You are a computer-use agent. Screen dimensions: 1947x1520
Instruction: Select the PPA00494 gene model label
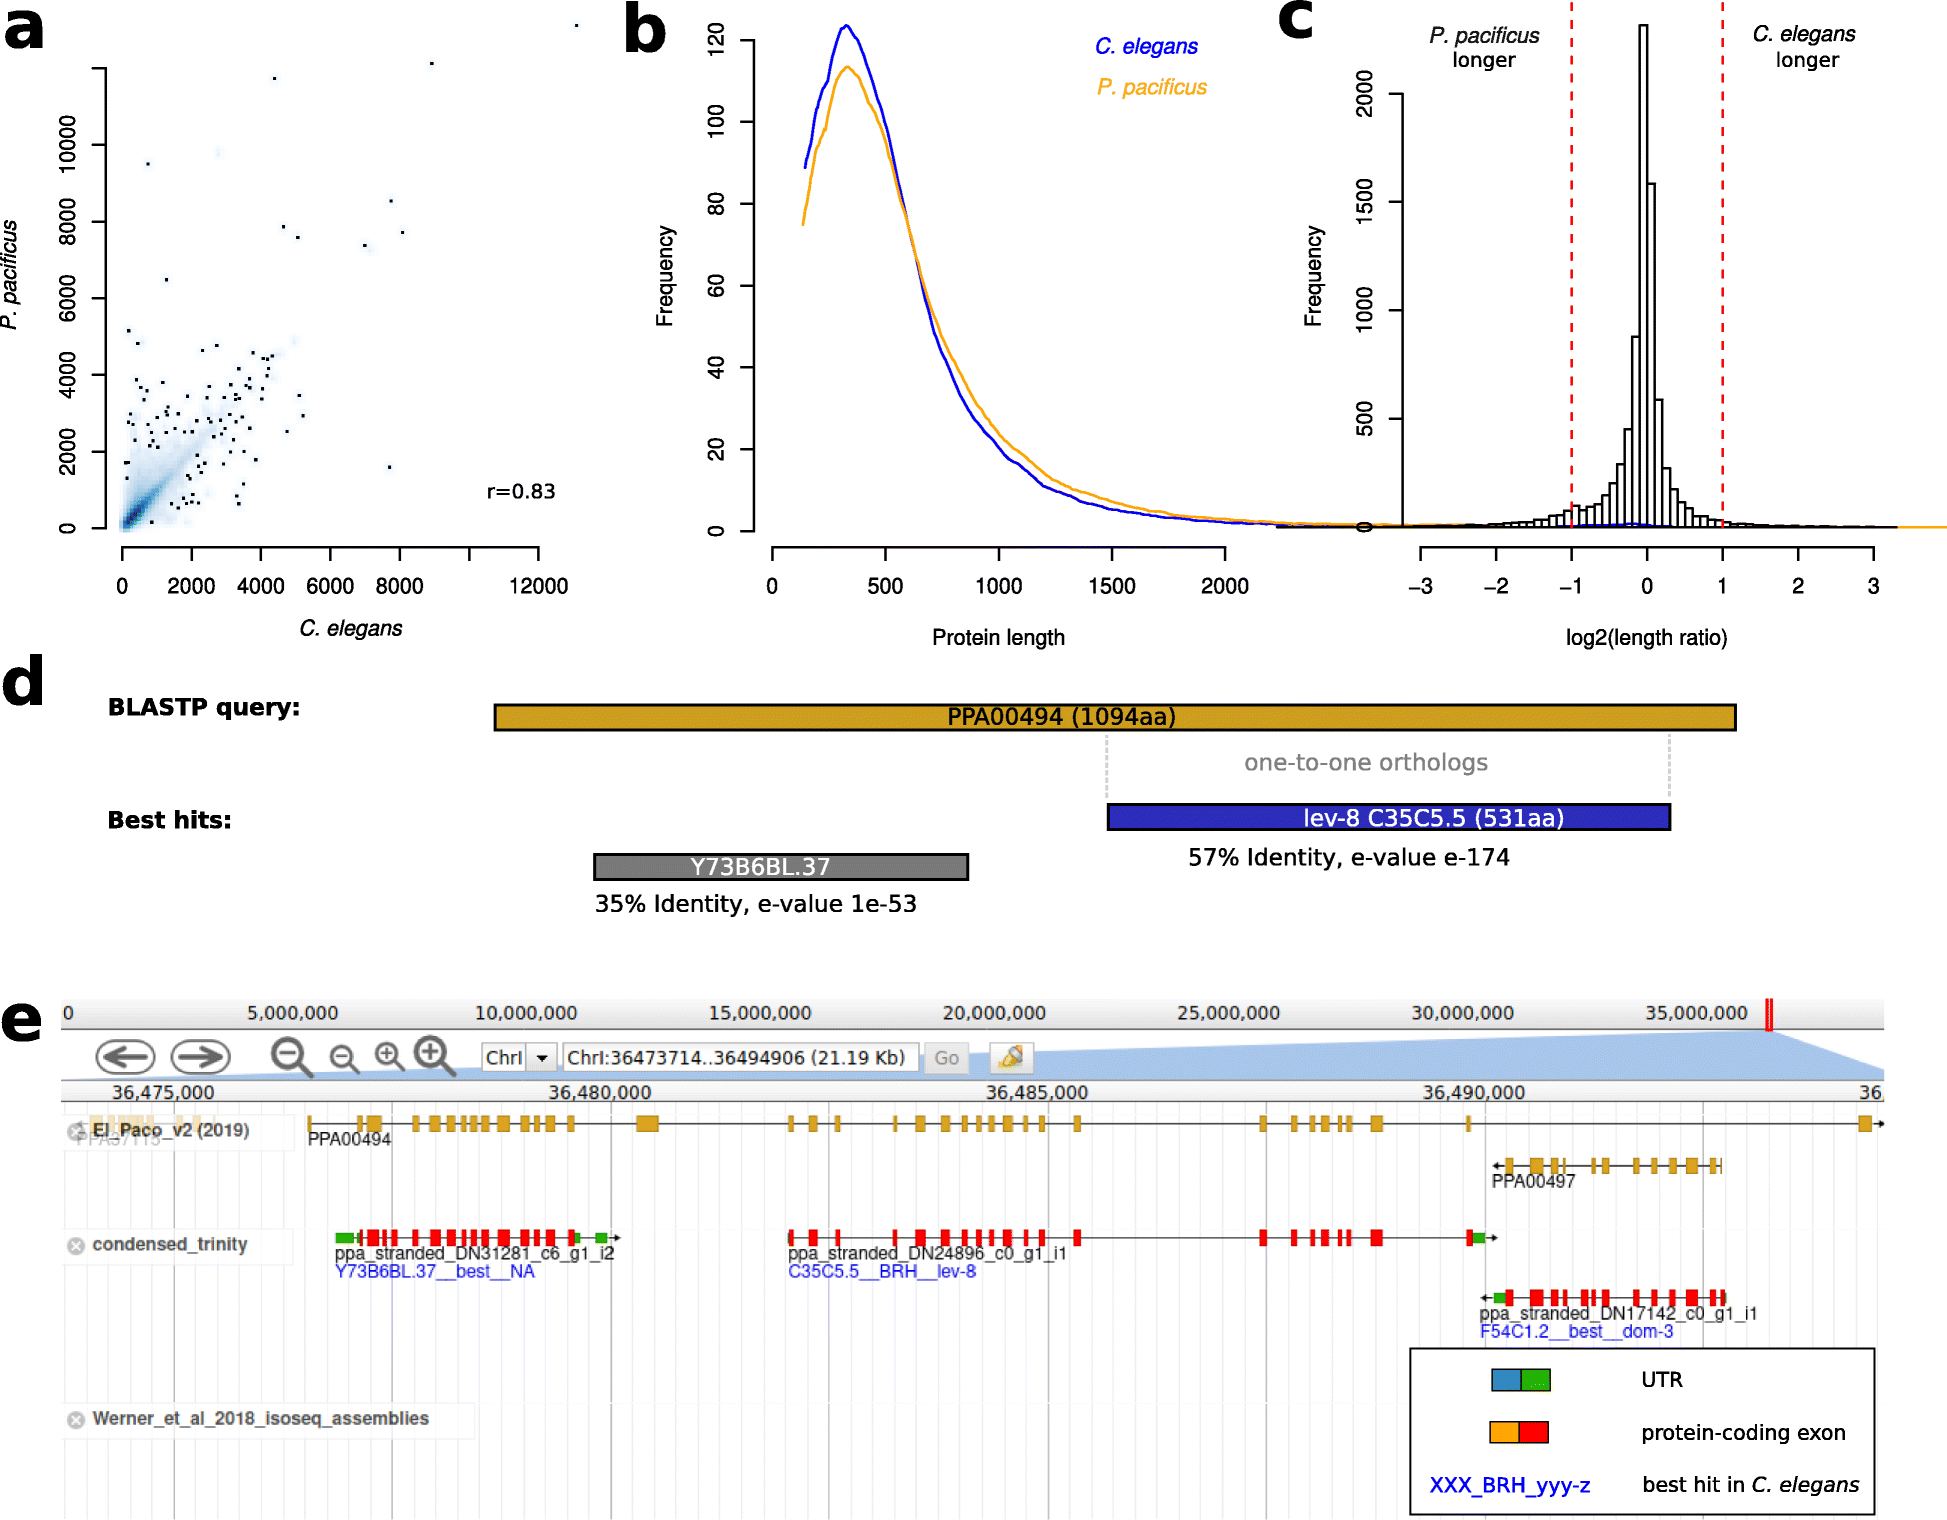[349, 1139]
